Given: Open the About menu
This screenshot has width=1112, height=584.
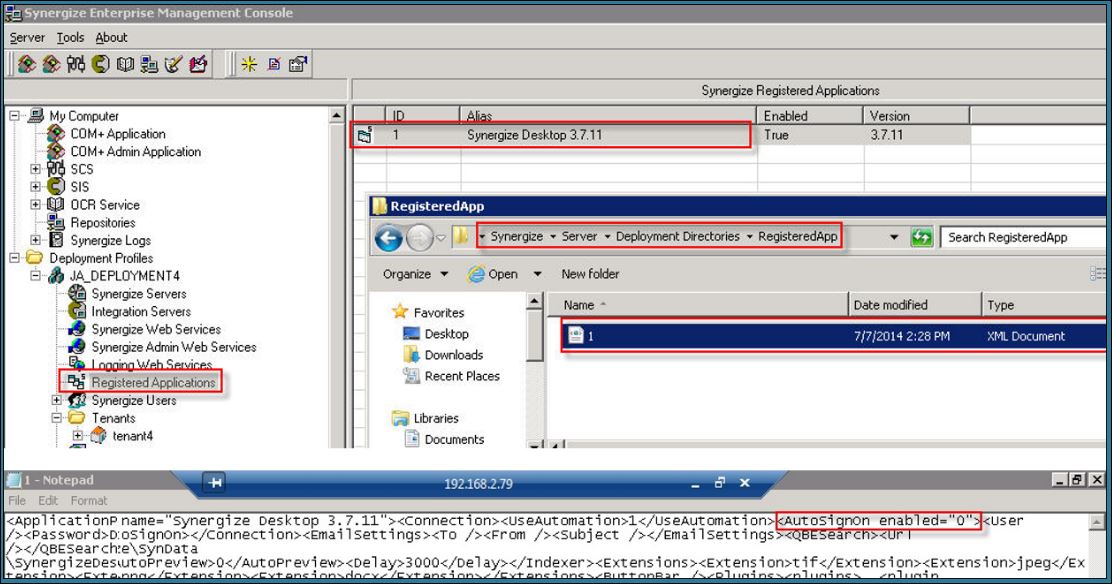Looking at the screenshot, I should click(111, 38).
